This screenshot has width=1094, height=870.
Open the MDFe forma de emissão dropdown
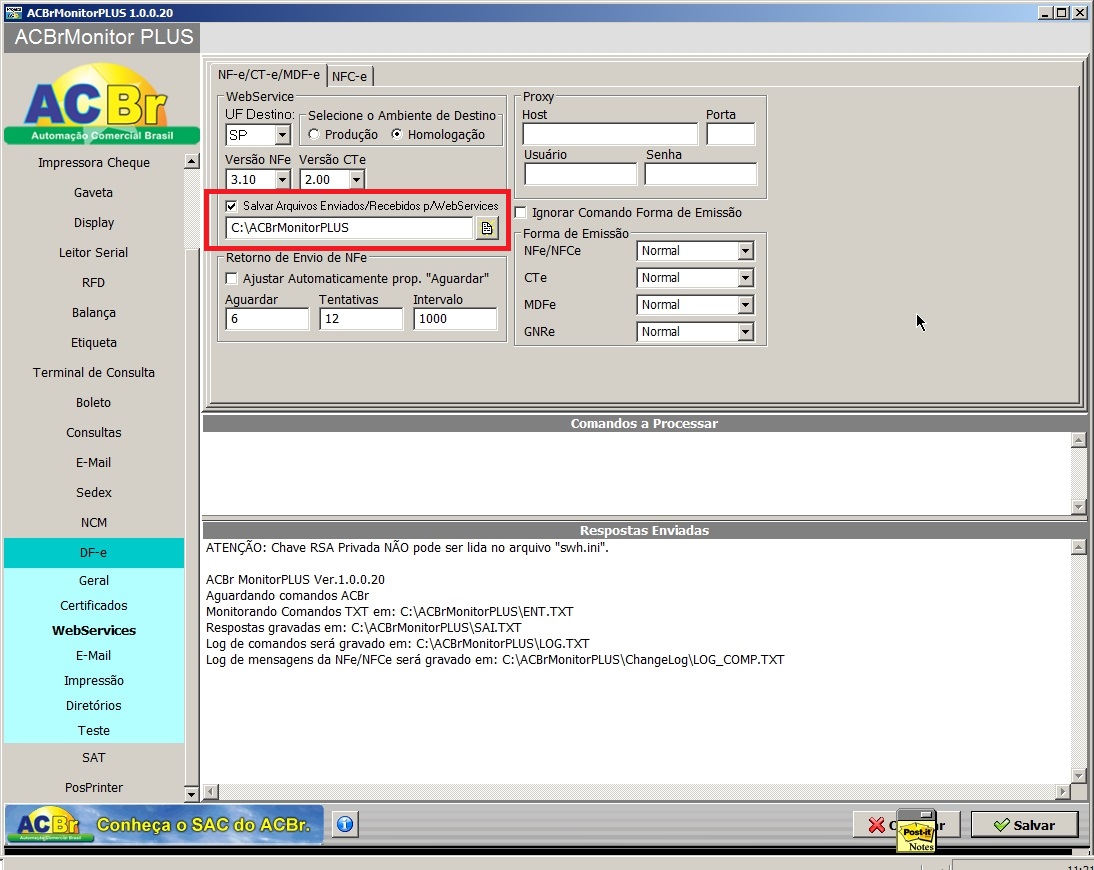pos(746,305)
